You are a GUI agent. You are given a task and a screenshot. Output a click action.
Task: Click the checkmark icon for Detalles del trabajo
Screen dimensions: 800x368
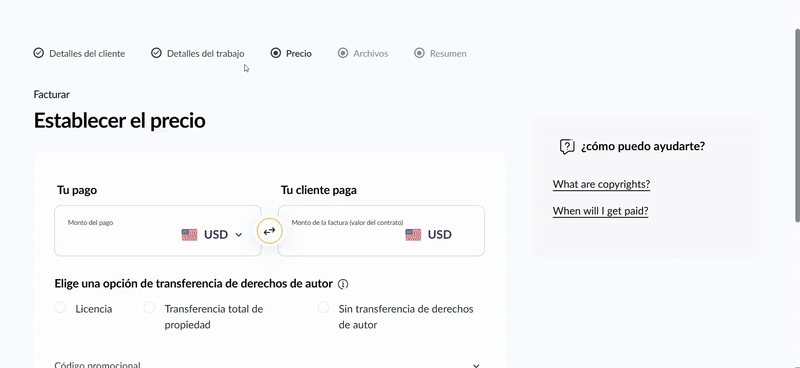156,53
